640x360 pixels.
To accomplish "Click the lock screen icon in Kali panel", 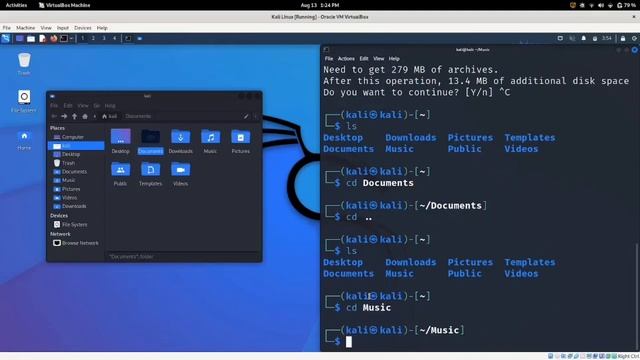I will tap(623, 38).
